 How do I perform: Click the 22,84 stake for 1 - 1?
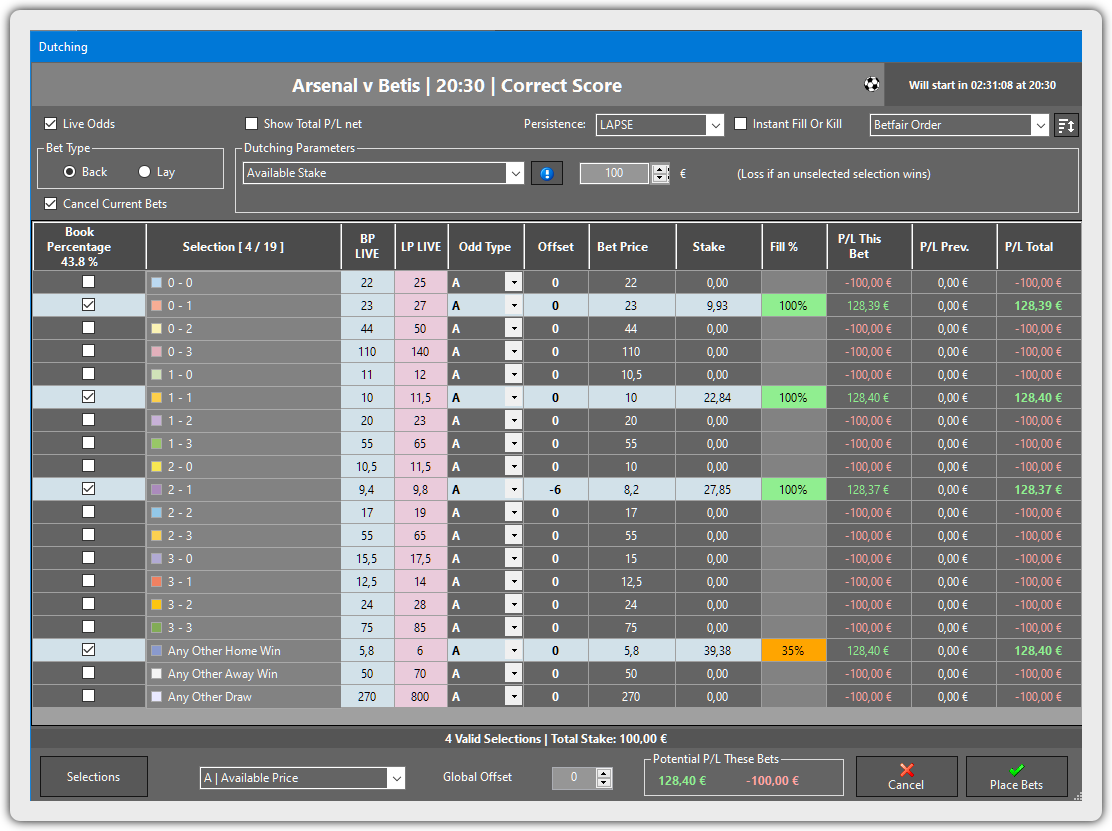pyautogui.click(x=718, y=398)
